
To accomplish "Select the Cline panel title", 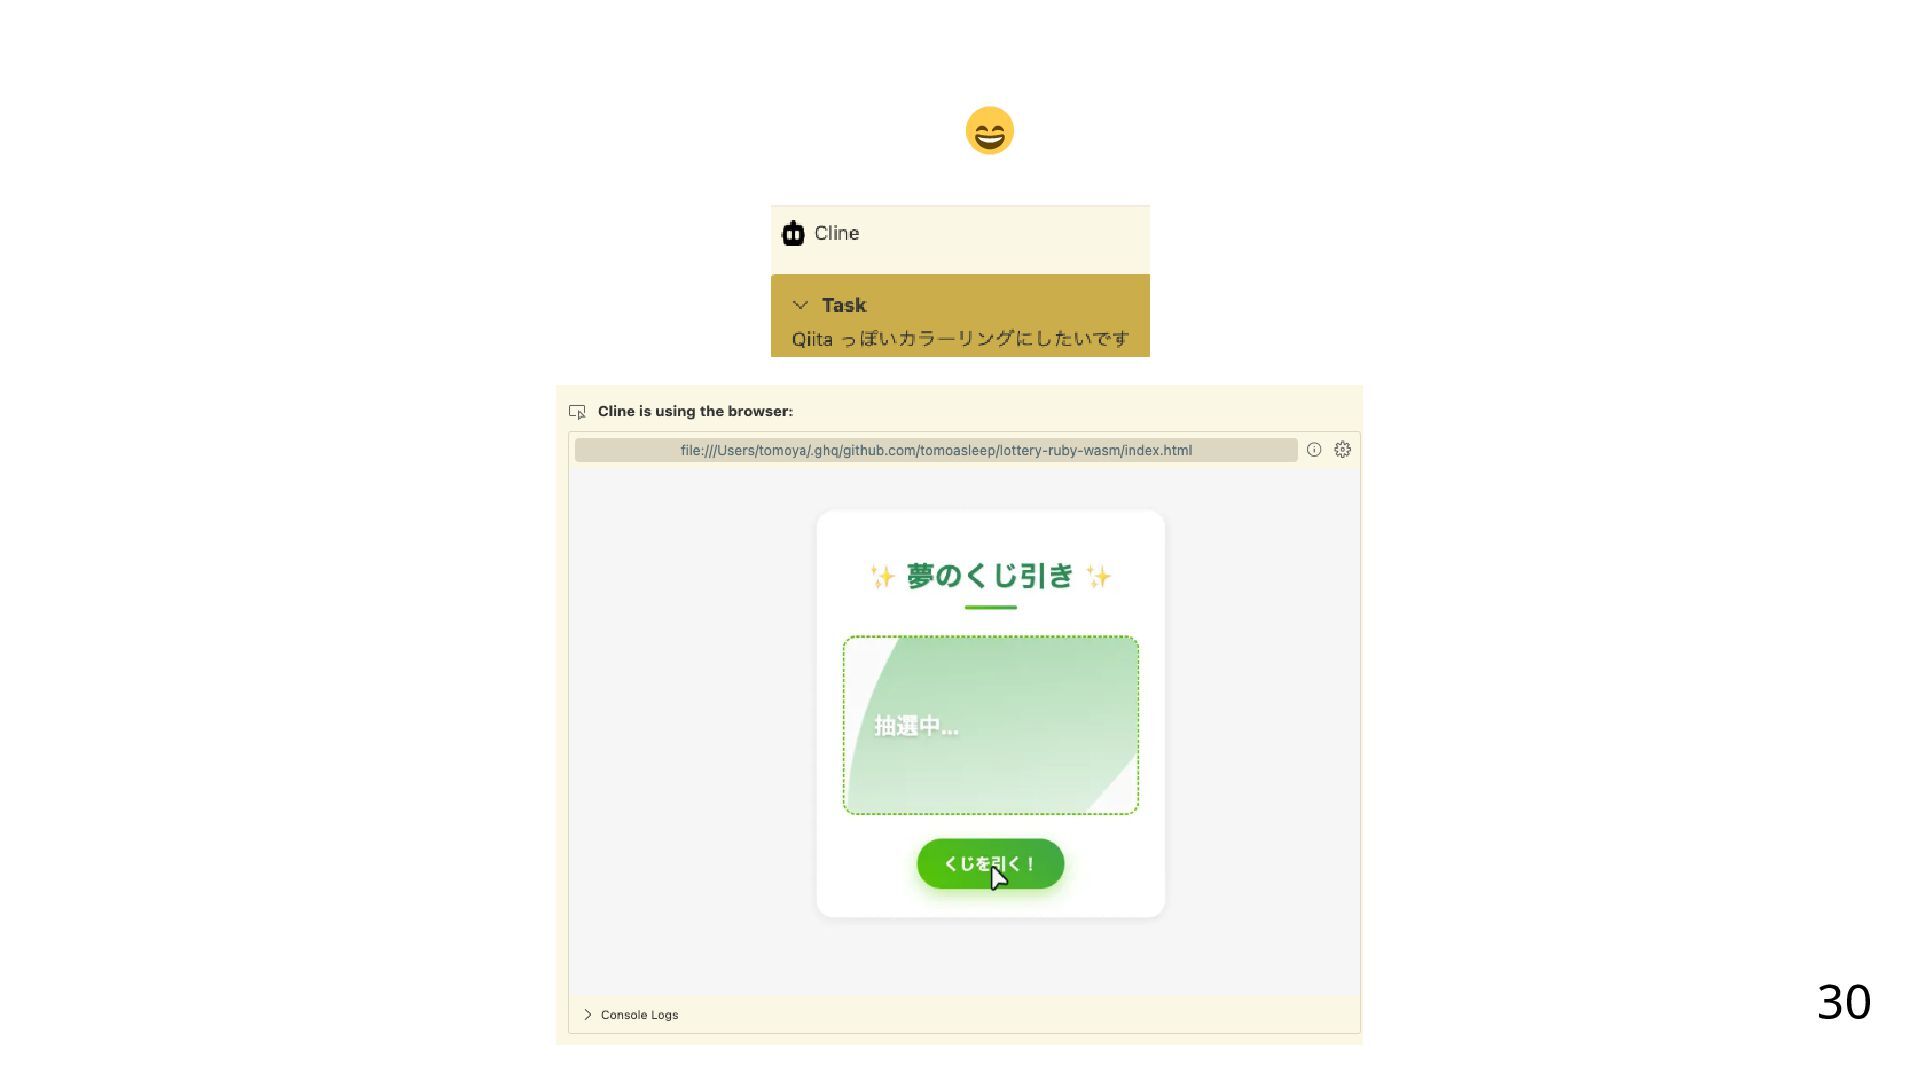I will (x=837, y=233).
